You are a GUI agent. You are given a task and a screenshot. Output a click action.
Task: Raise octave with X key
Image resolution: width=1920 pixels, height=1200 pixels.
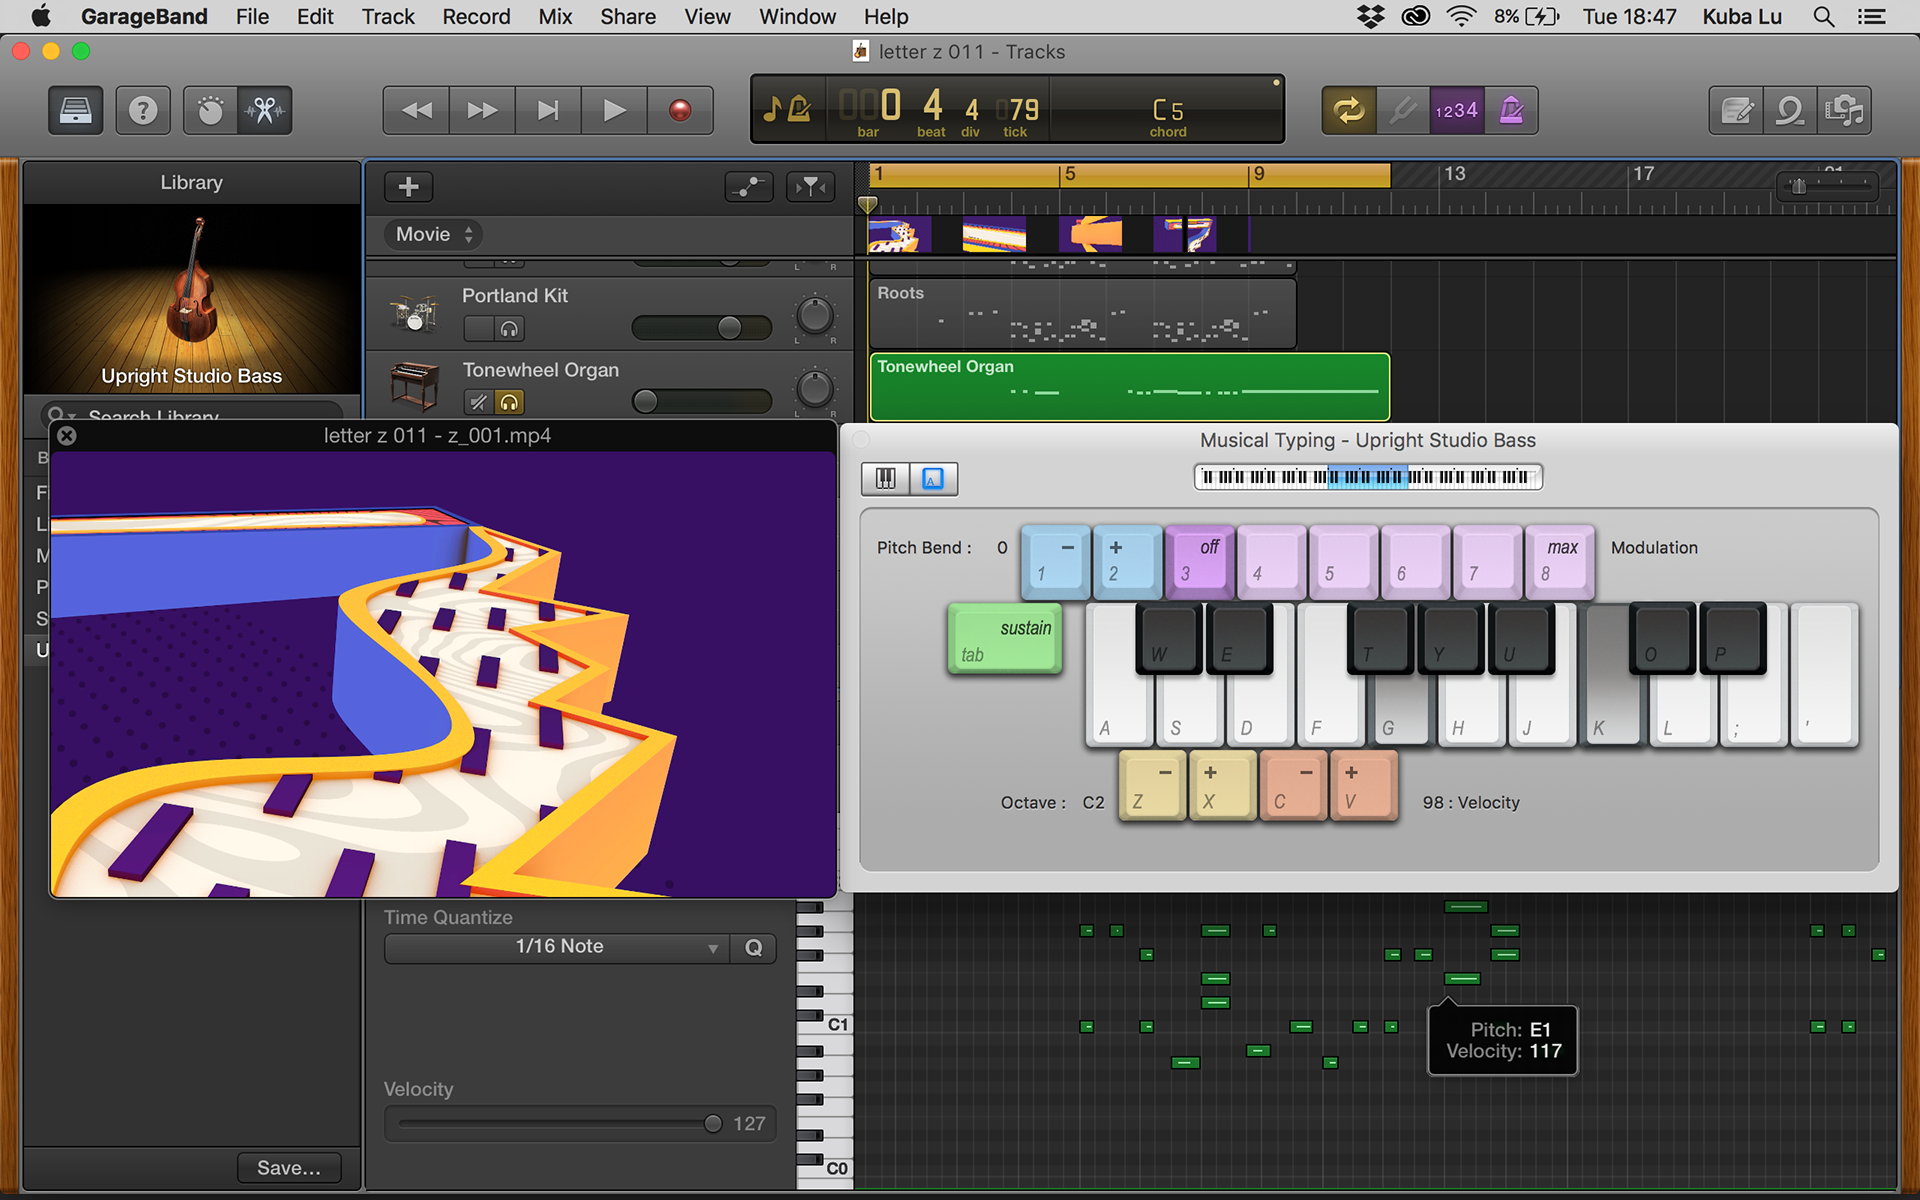pos(1223,786)
